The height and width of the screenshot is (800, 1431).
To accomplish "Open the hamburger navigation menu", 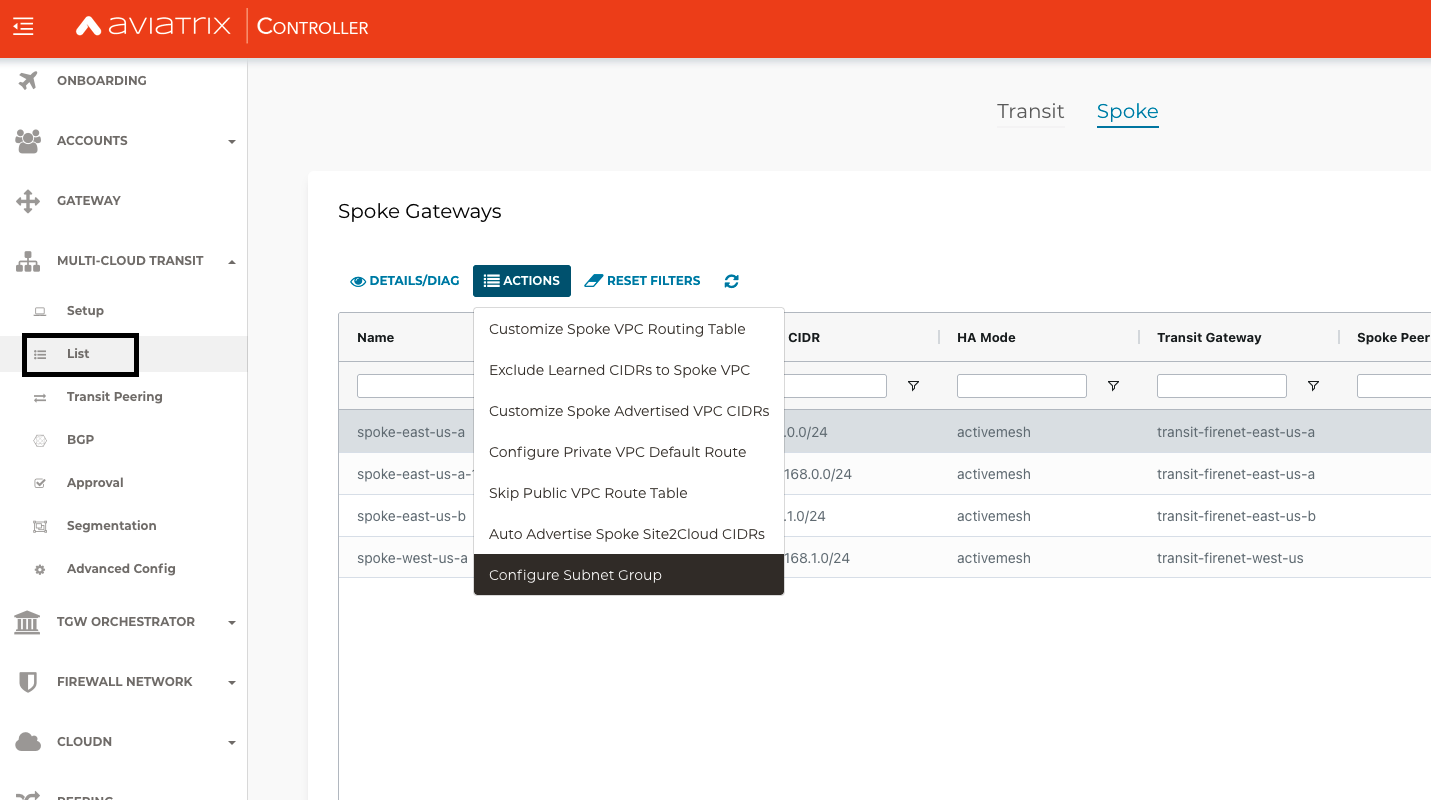I will tap(22, 27).
